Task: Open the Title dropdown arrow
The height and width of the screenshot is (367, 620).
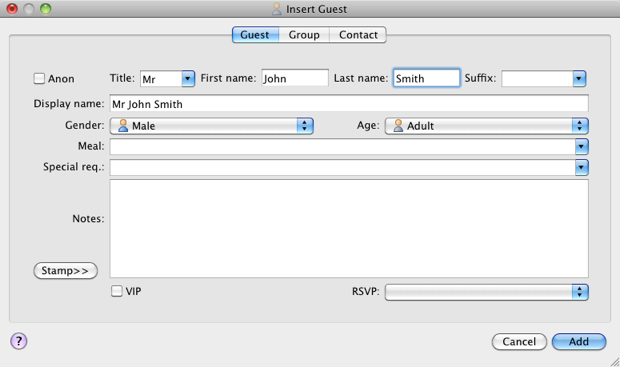Action: [x=188, y=79]
